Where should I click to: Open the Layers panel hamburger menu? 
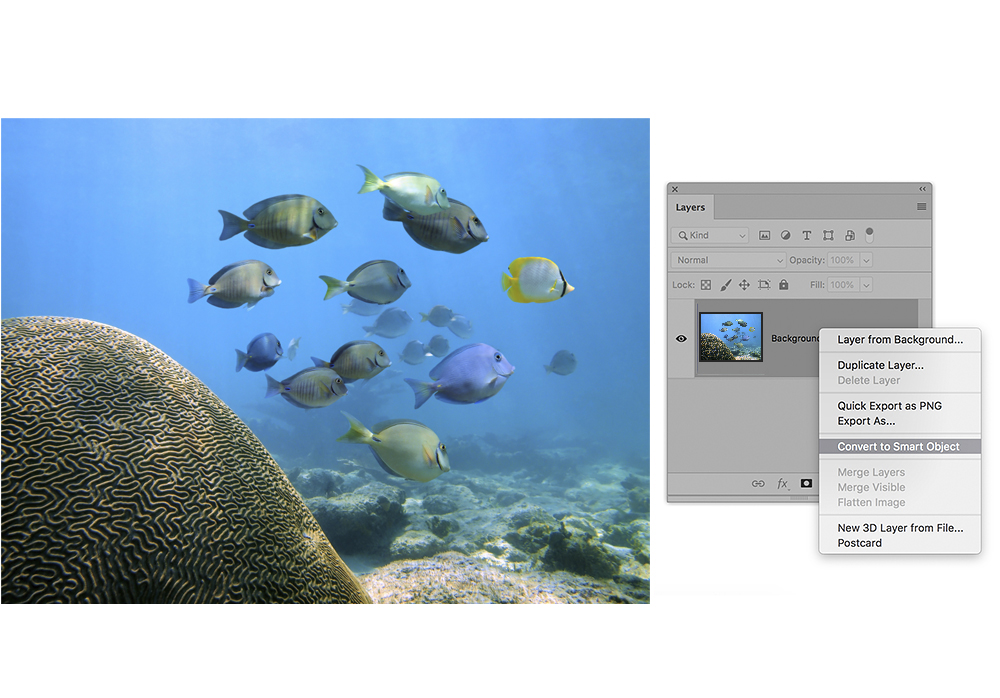click(x=921, y=207)
